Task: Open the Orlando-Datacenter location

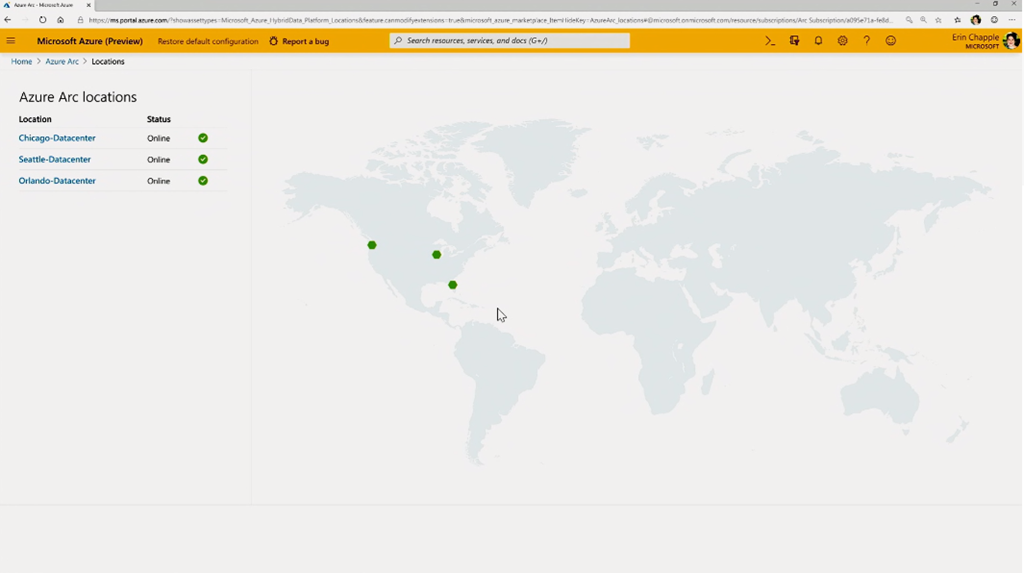Action: 57,181
